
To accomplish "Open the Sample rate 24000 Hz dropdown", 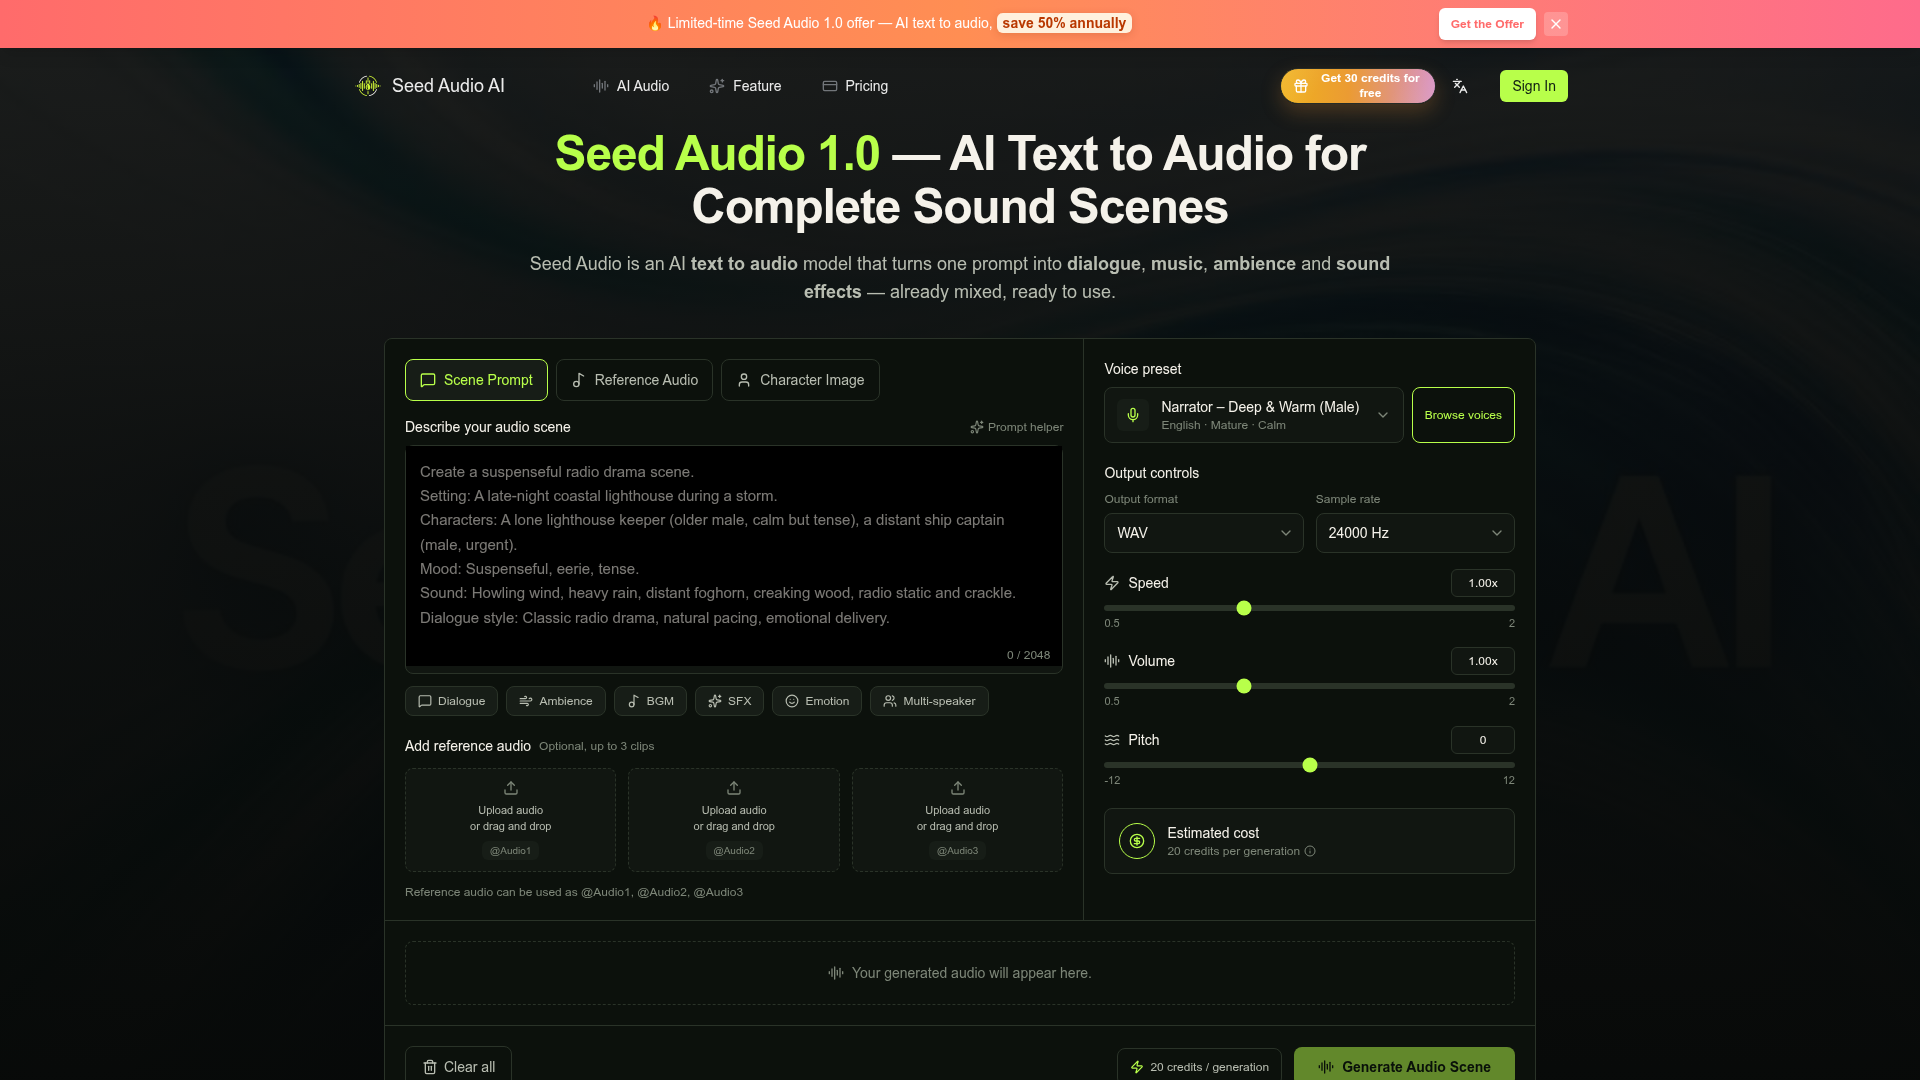I will pos(1415,533).
